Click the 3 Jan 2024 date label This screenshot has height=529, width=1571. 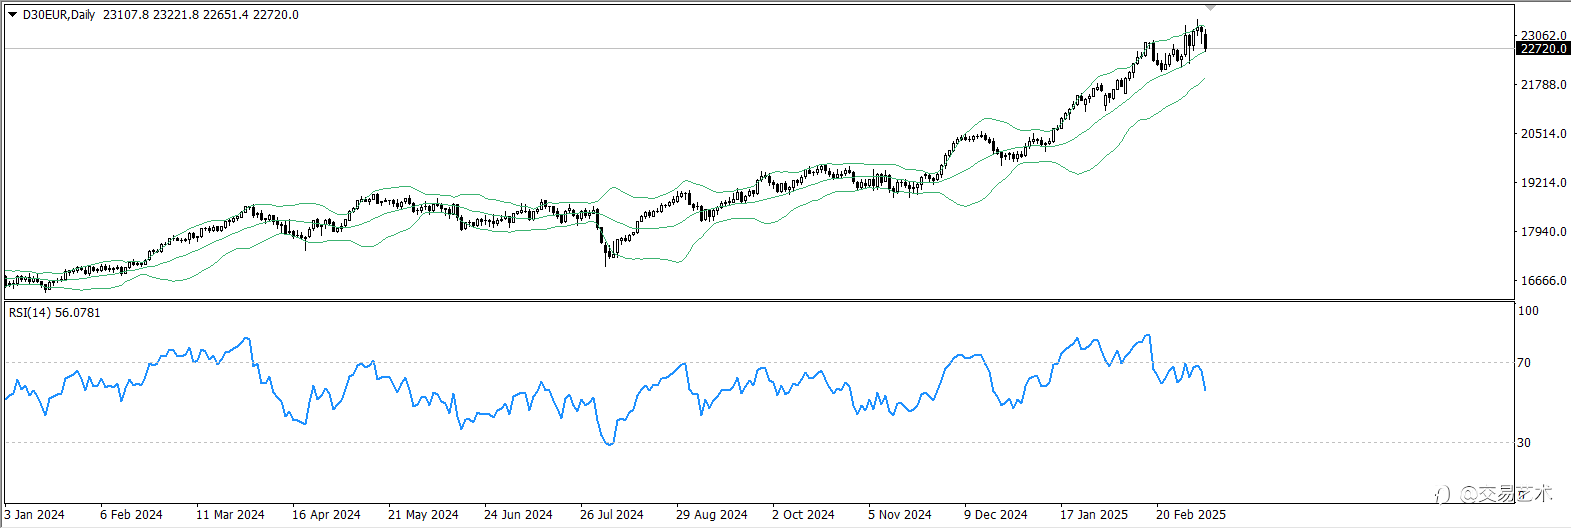[x=35, y=515]
